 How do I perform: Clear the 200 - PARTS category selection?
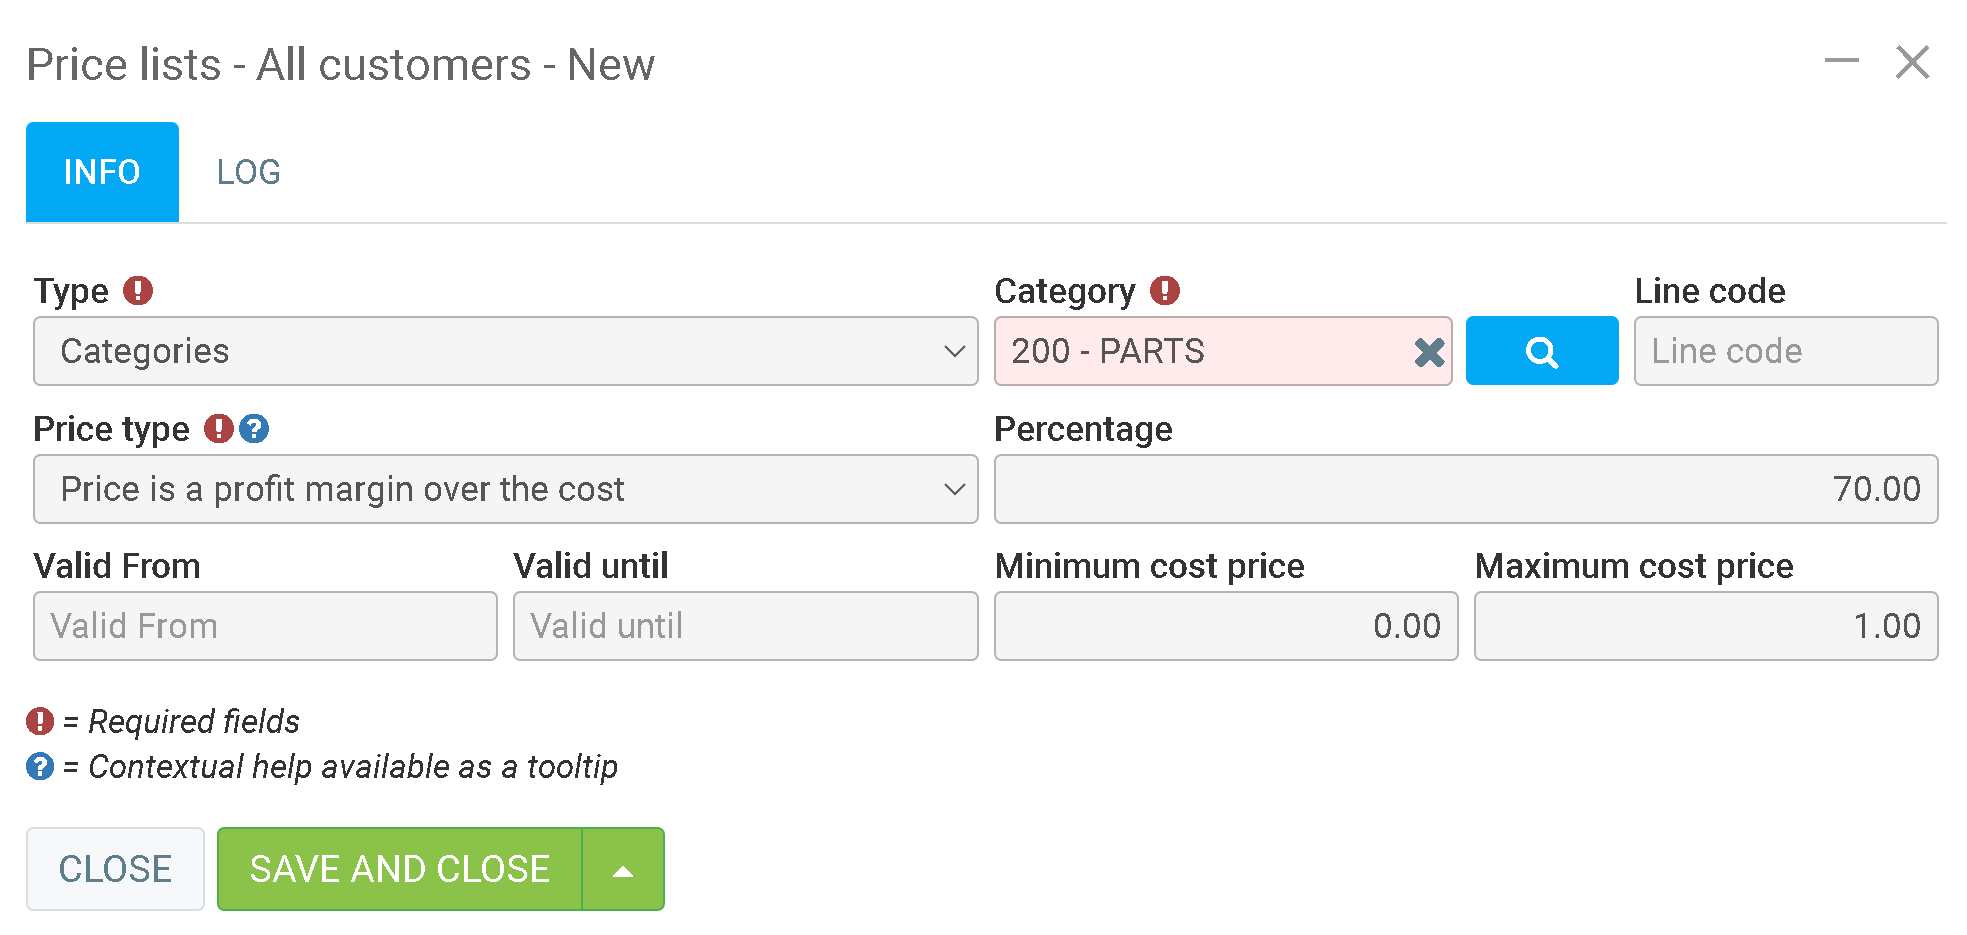[1429, 352]
